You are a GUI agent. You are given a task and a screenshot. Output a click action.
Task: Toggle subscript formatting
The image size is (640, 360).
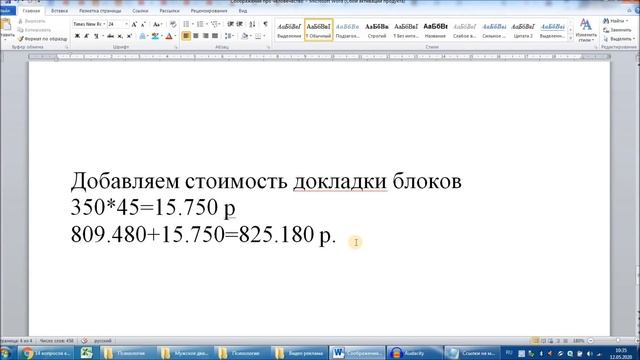pyautogui.click(x=120, y=36)
